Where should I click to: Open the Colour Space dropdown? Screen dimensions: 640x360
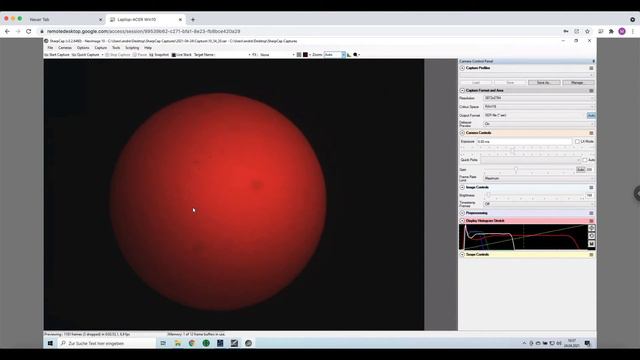point(539,107)
